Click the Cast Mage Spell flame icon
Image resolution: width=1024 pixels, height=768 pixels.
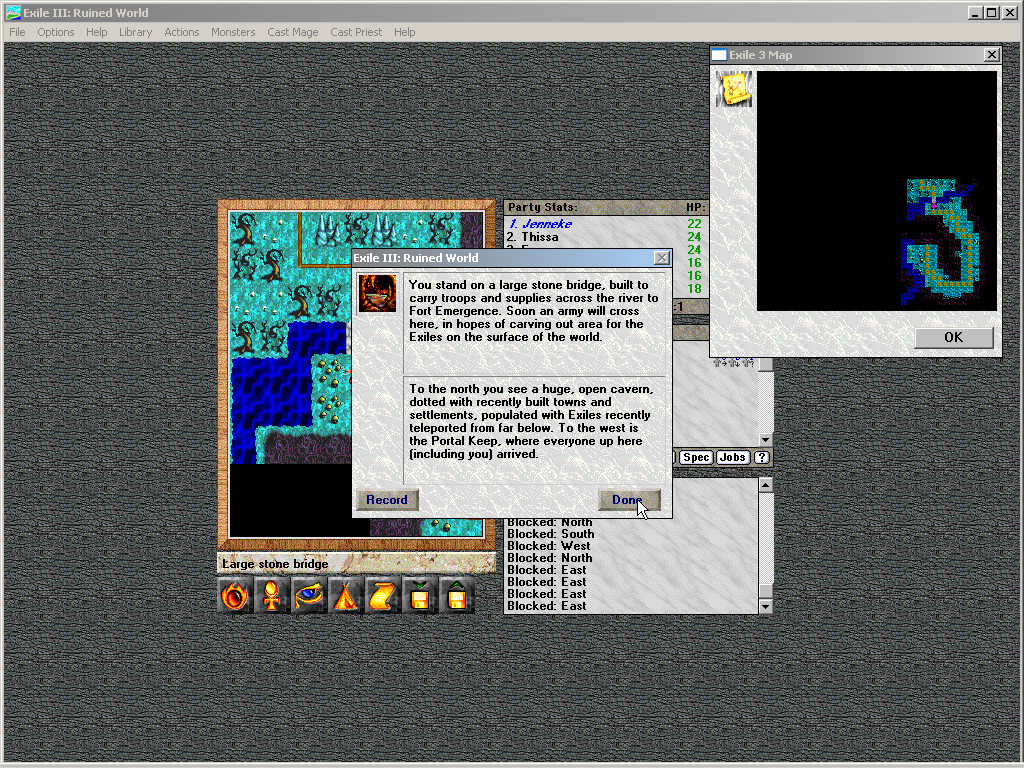234,596
